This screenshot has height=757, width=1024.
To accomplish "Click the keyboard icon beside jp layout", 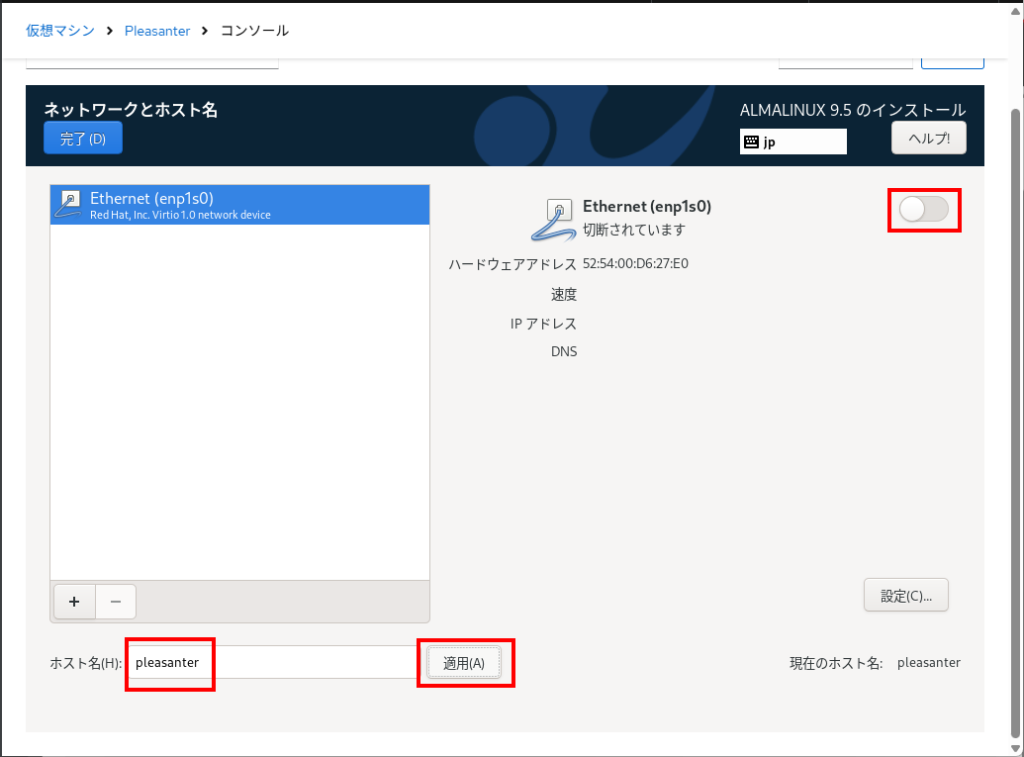I will point(751,142).
